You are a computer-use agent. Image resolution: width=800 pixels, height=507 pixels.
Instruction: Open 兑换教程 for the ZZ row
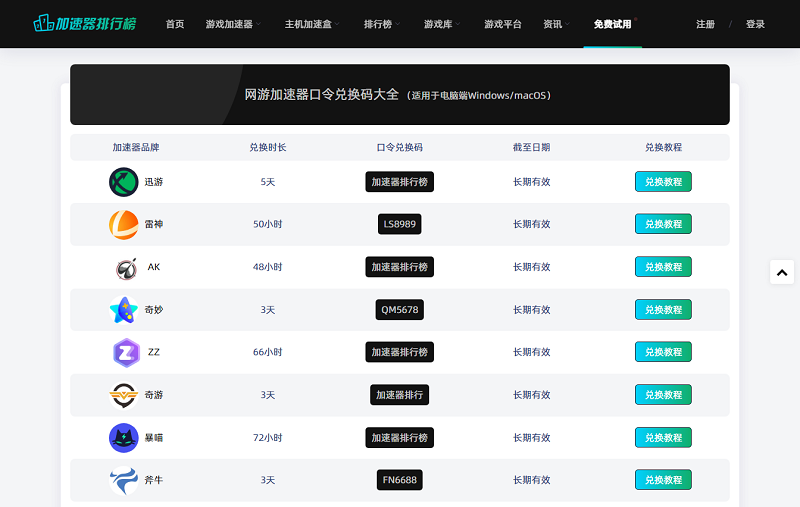click(663, 352)
